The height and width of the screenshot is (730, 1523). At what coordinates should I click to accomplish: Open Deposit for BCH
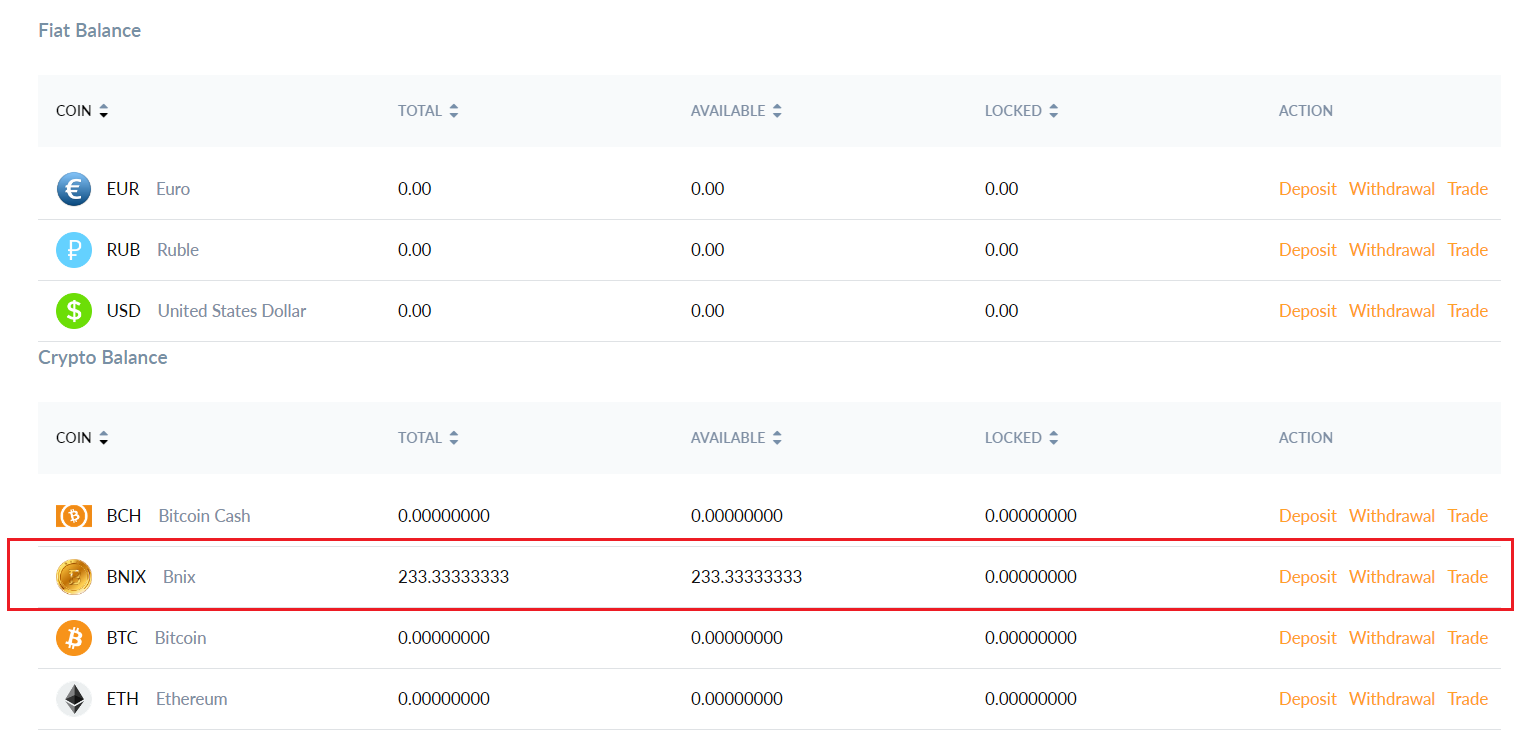1308,516
